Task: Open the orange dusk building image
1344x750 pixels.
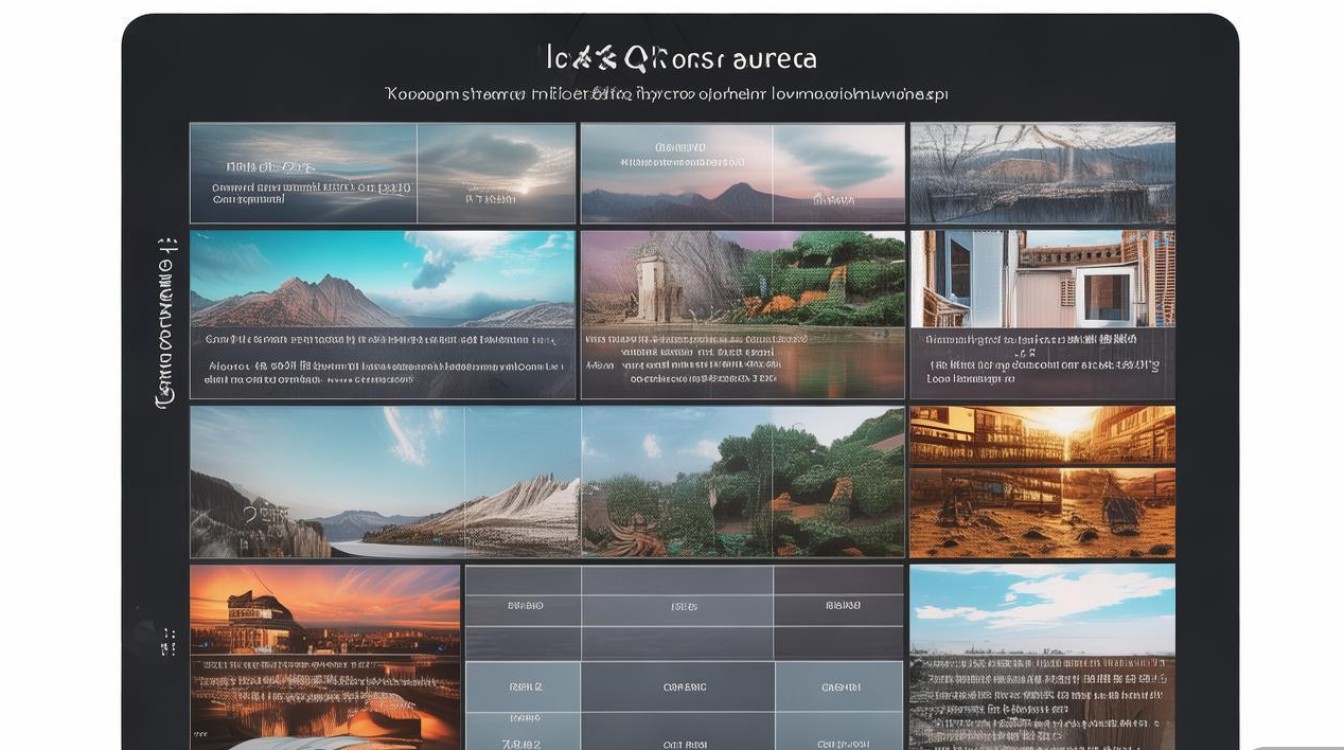Action: click(325, 620)
